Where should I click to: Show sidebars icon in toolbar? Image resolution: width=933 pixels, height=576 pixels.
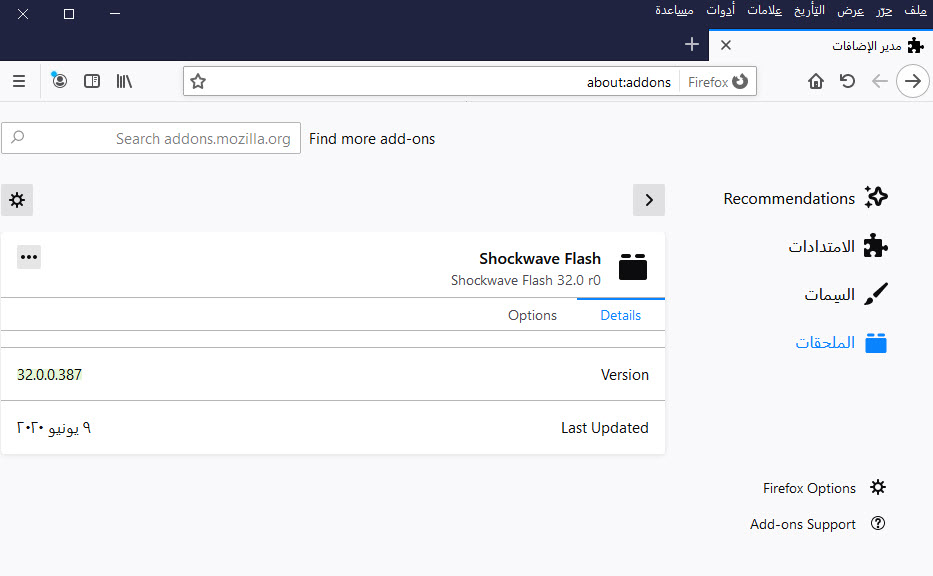tap(92, 81)
